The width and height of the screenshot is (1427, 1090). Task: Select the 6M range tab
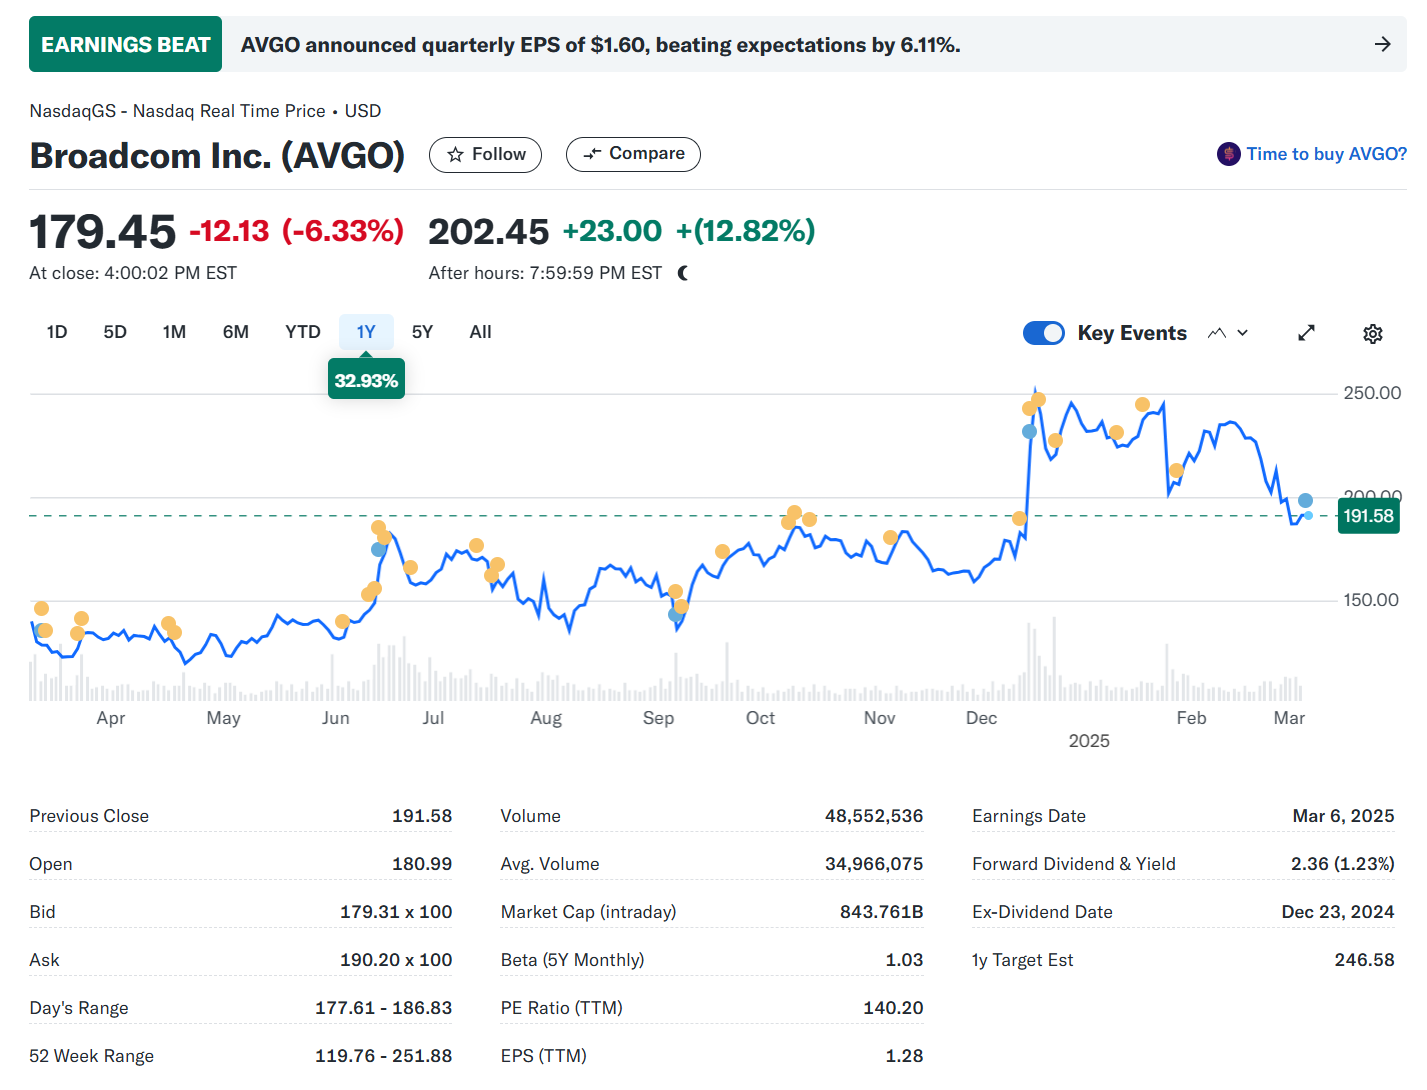(x=236, y=332)
